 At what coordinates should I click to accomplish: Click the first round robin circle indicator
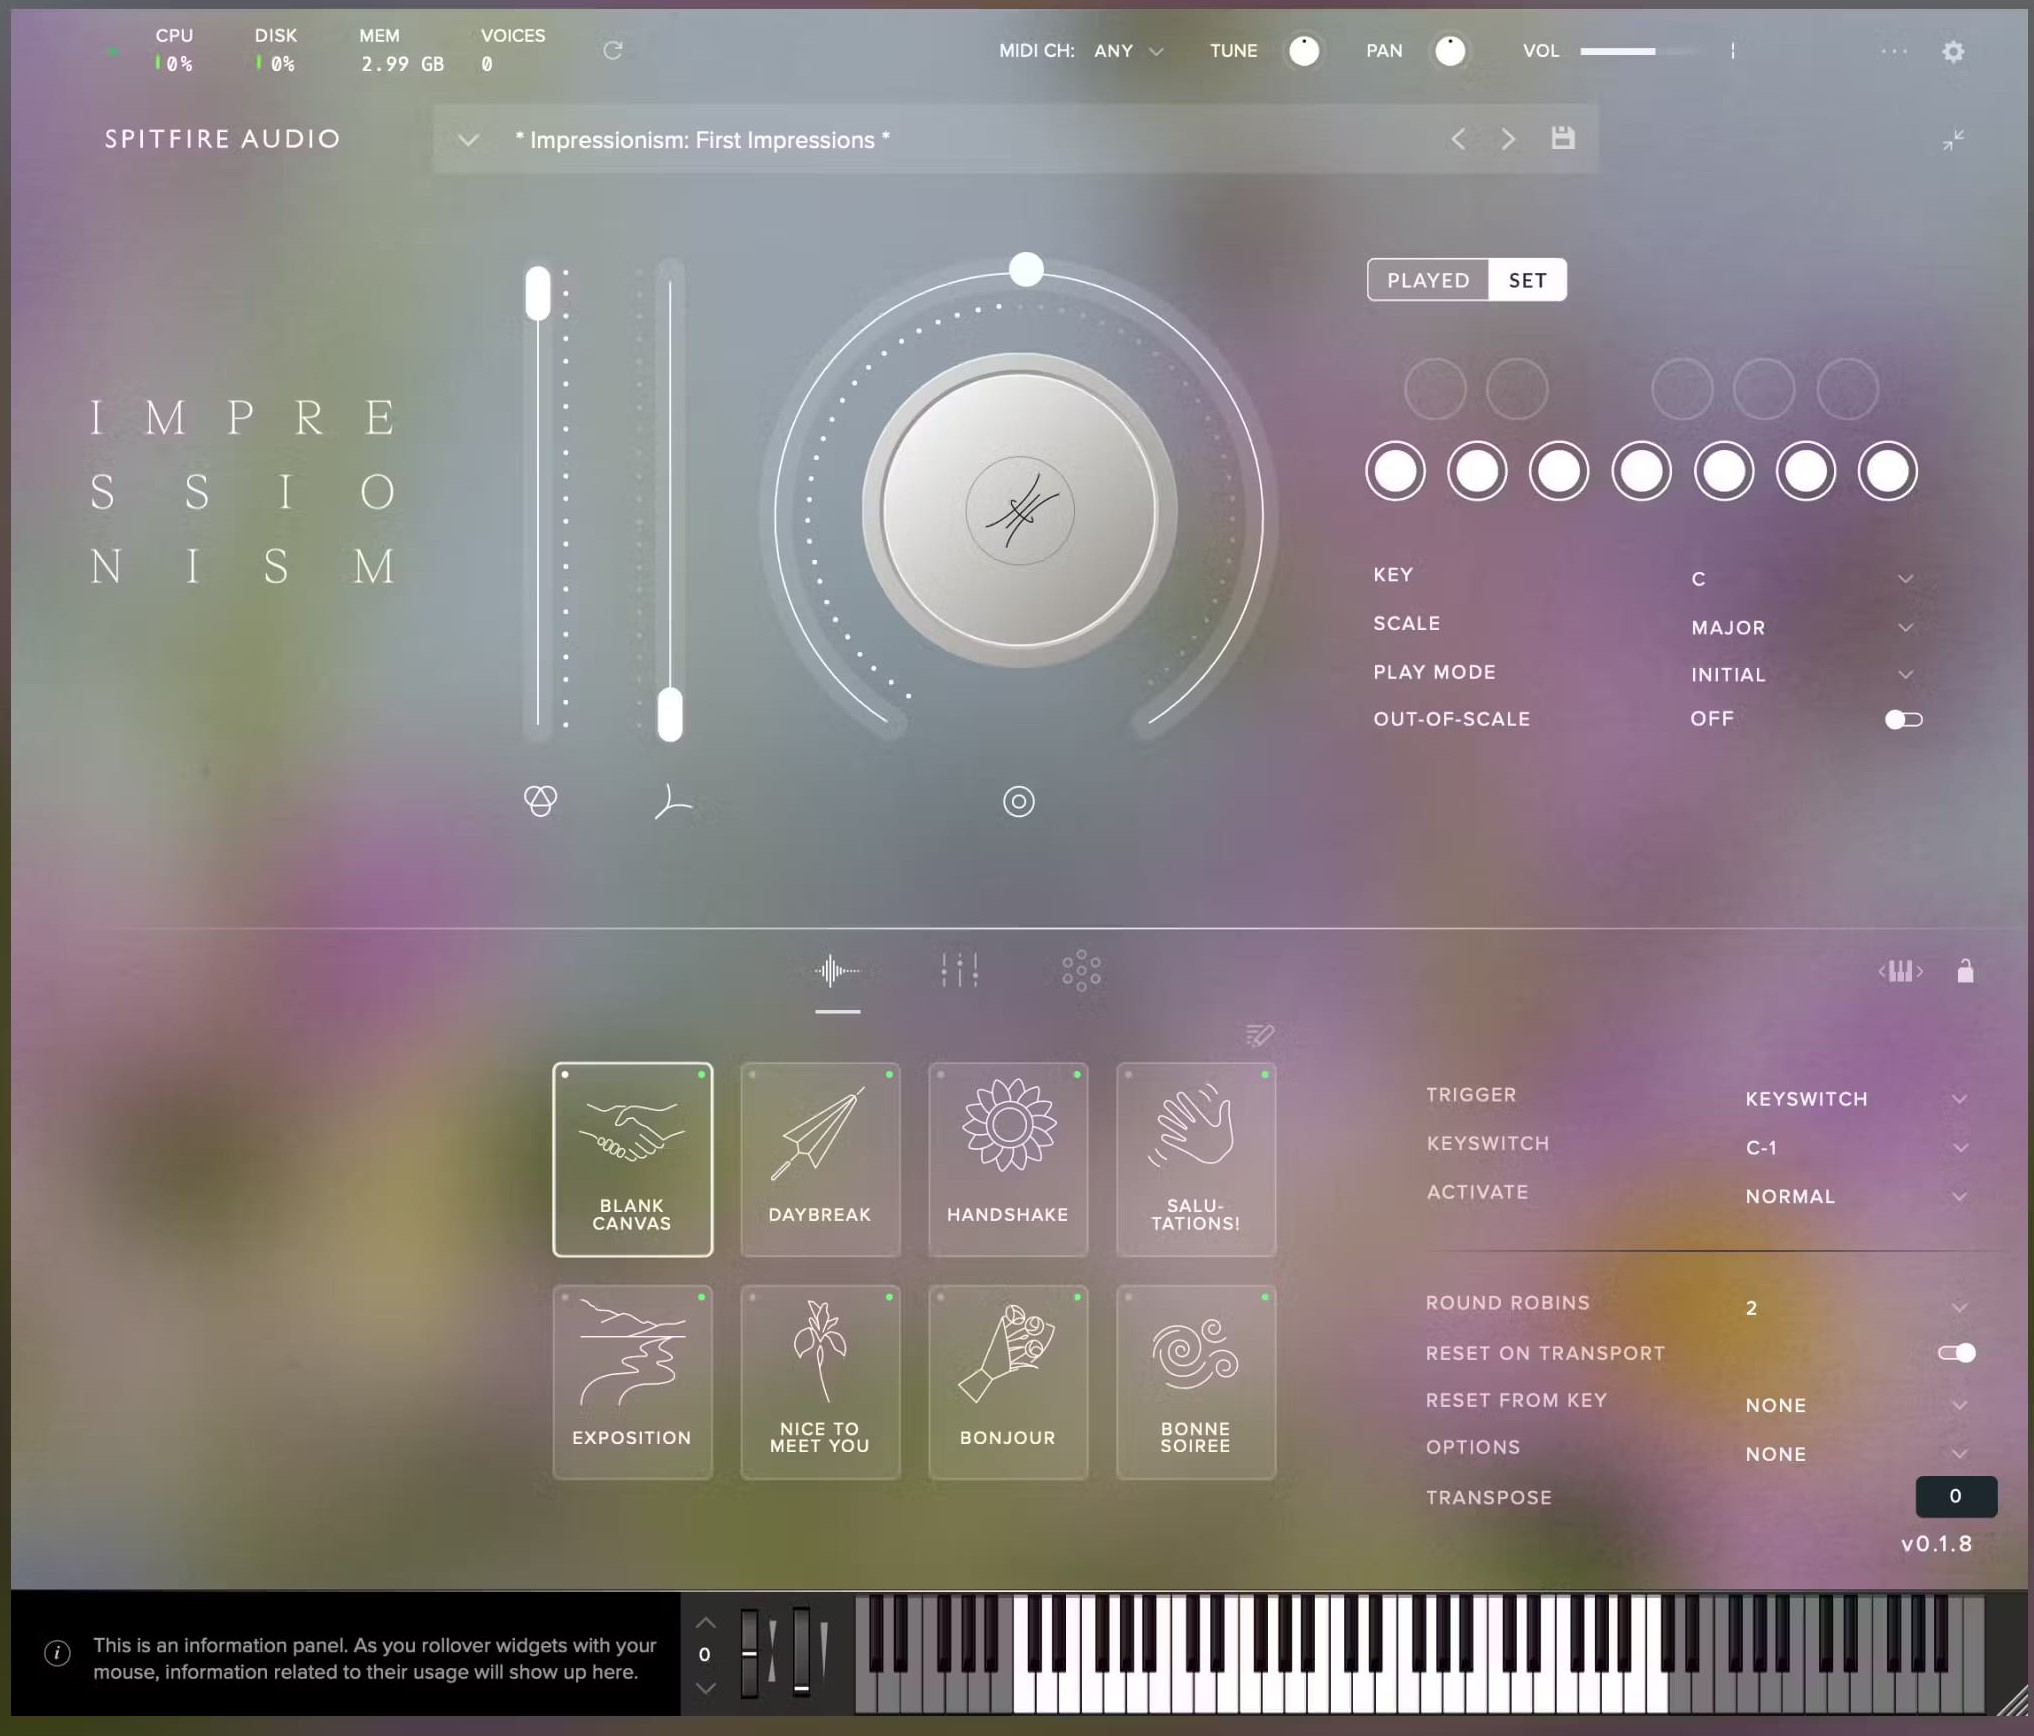(1395, 471)
